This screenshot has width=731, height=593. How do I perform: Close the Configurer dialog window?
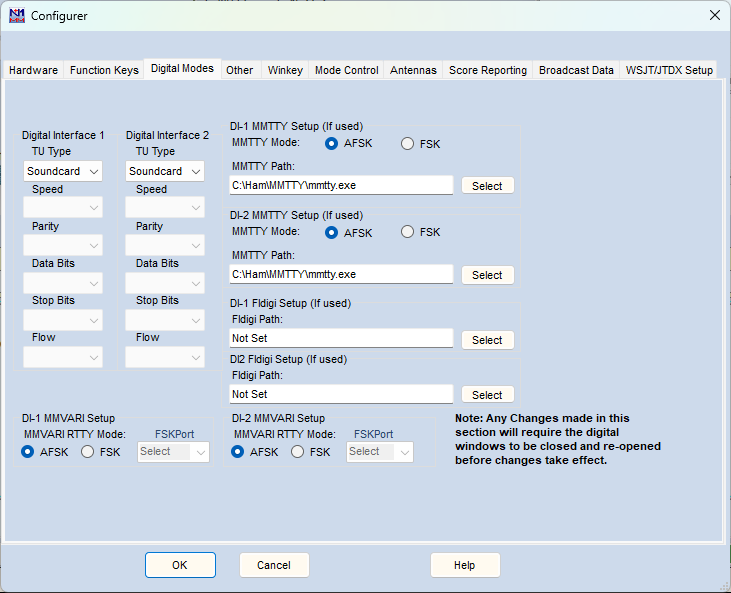[714, 15]
